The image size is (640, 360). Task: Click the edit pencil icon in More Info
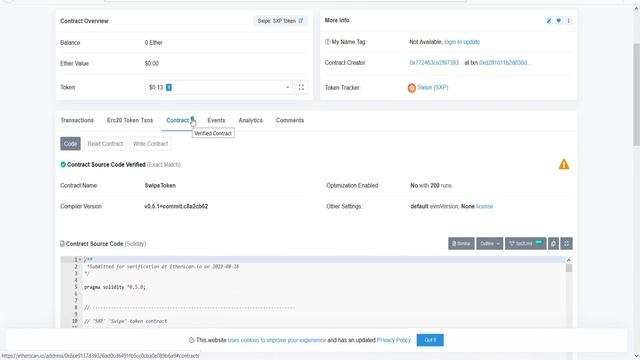549,20
